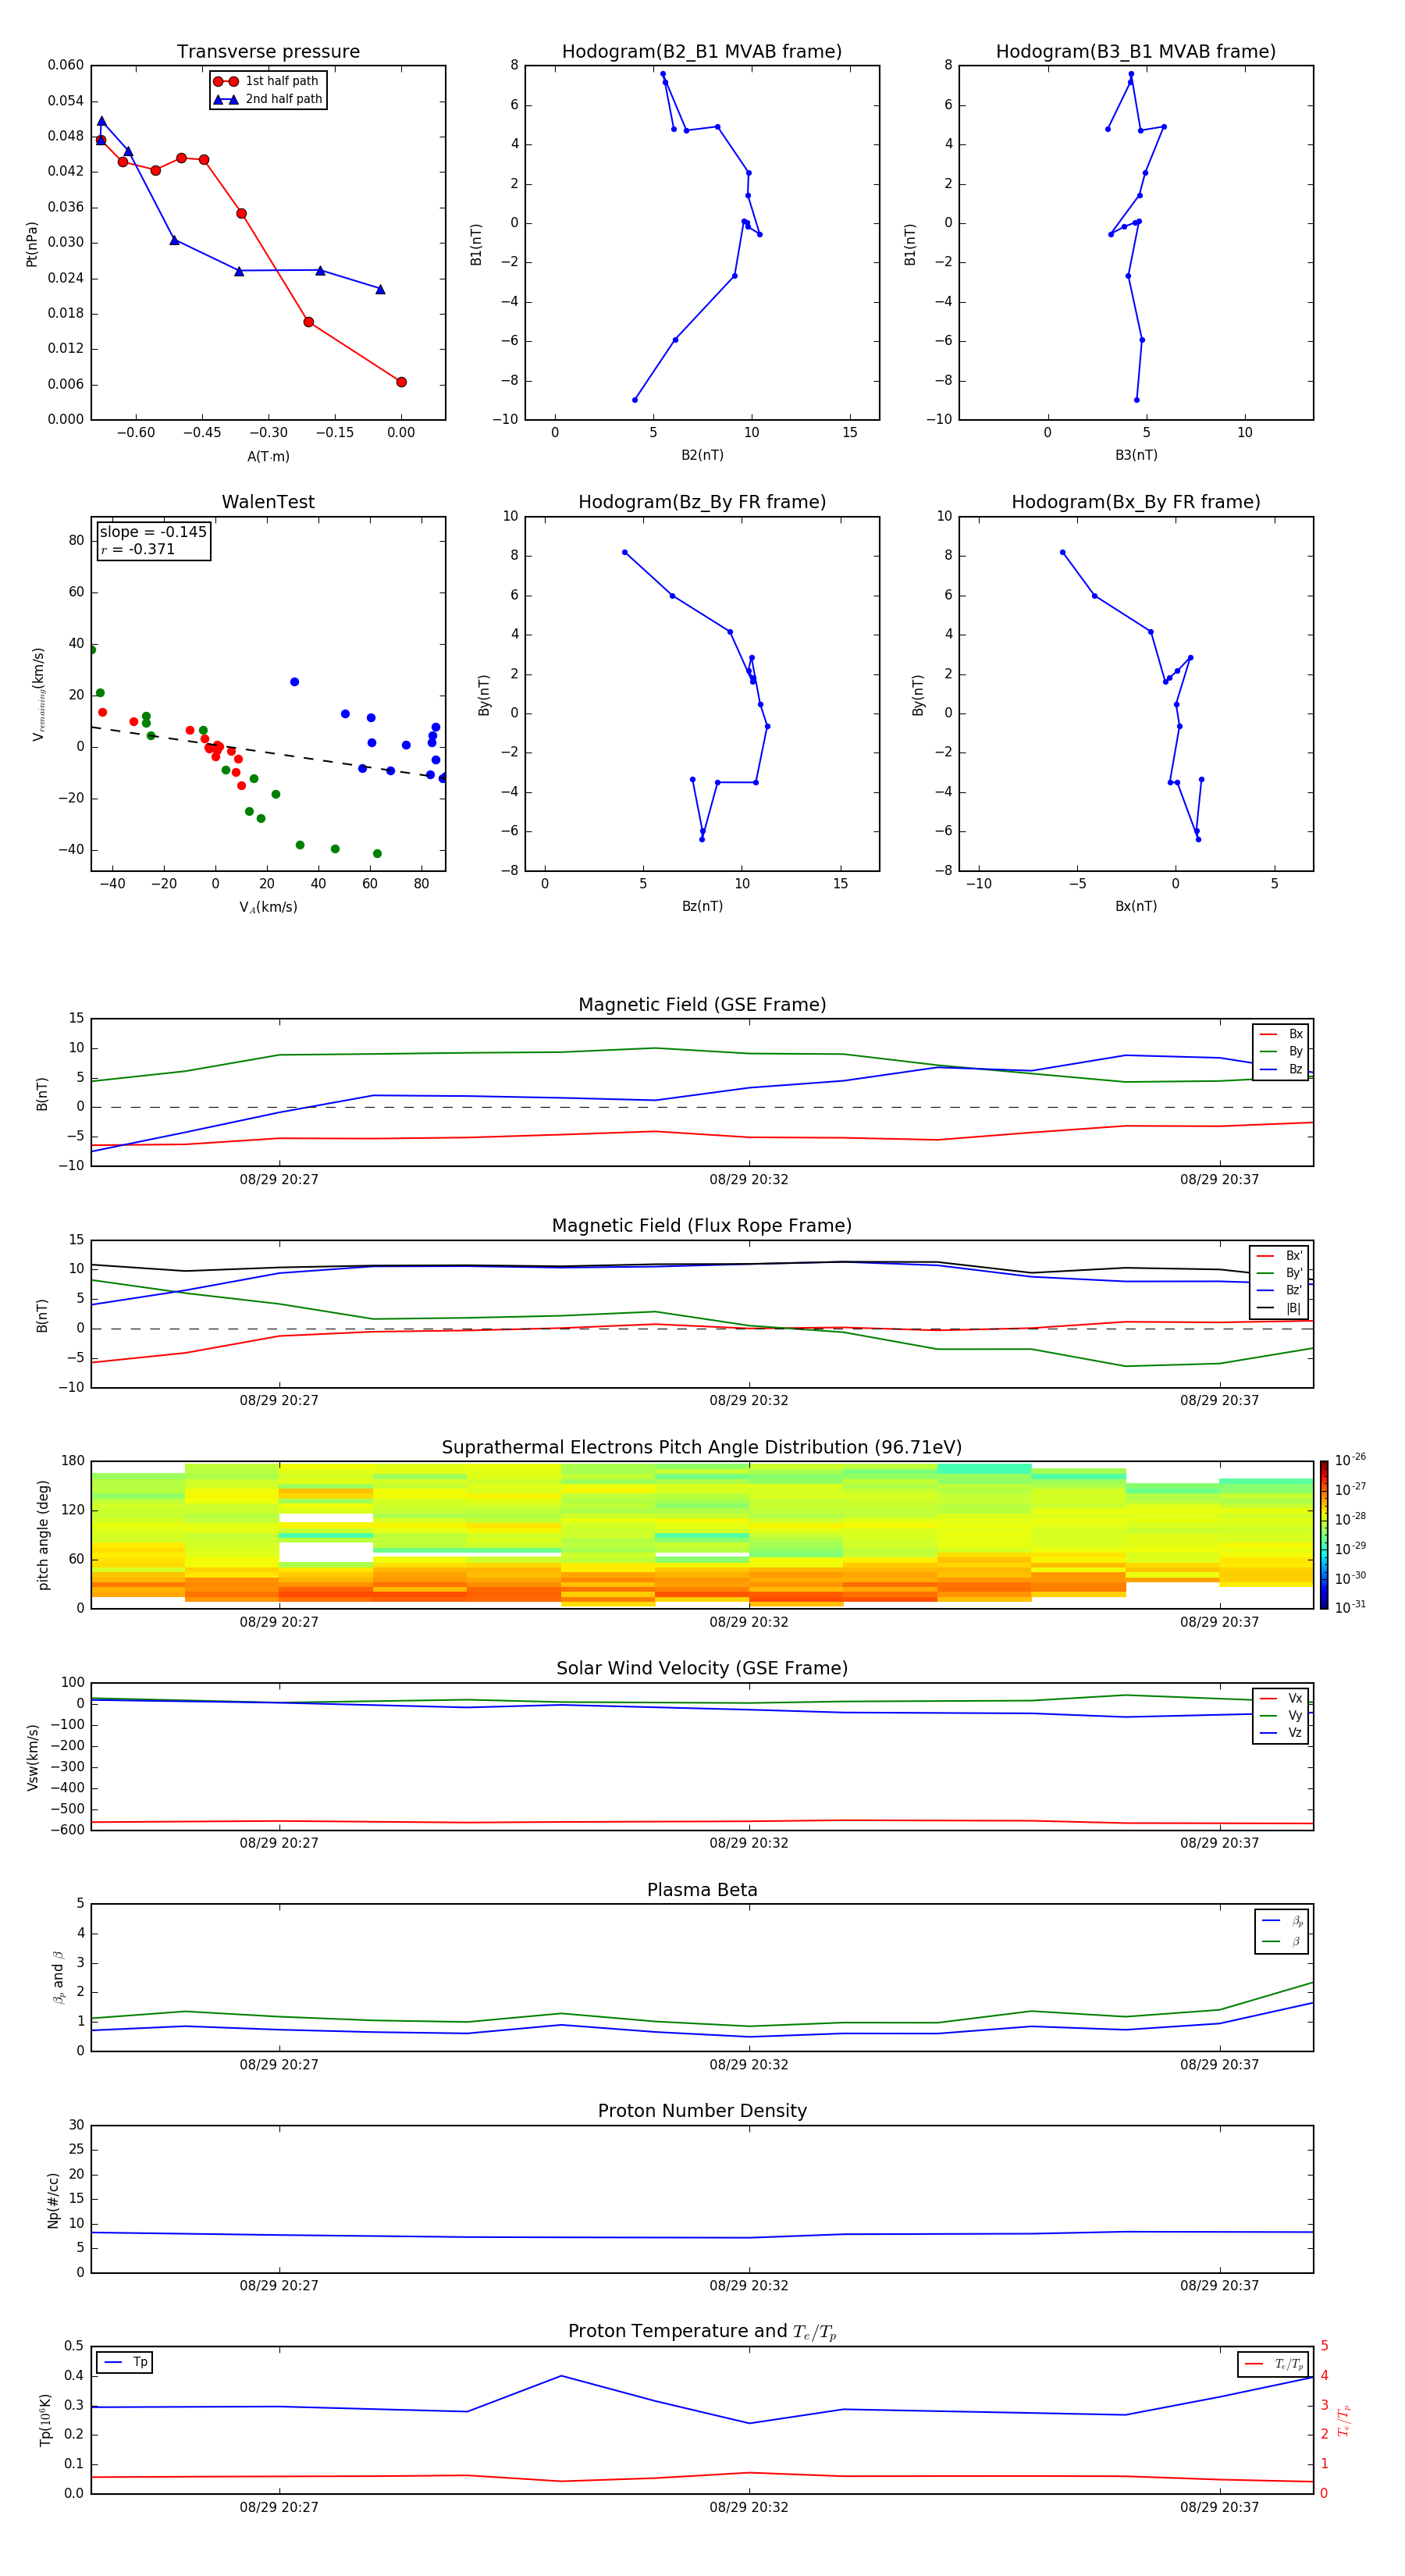The image size is (1405, 2576).
Task: Select the By' legend entry in Flux Rope panel
Action: [x=1280, y=1273]
